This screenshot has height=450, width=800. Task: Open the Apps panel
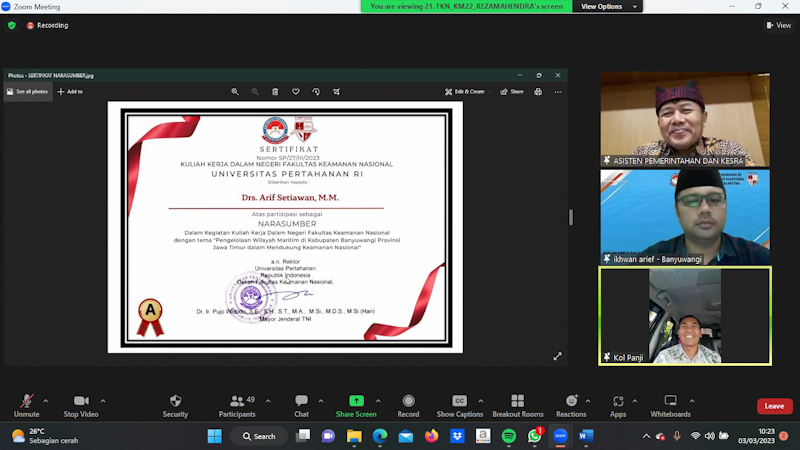618,406
